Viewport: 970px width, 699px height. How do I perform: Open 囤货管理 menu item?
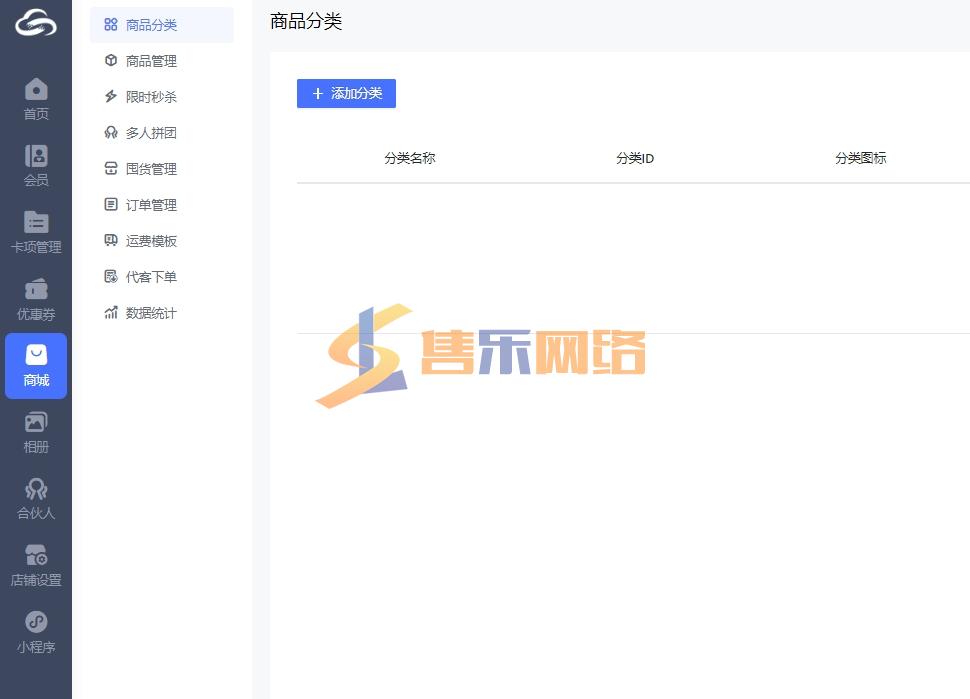[x=161, y=168]
